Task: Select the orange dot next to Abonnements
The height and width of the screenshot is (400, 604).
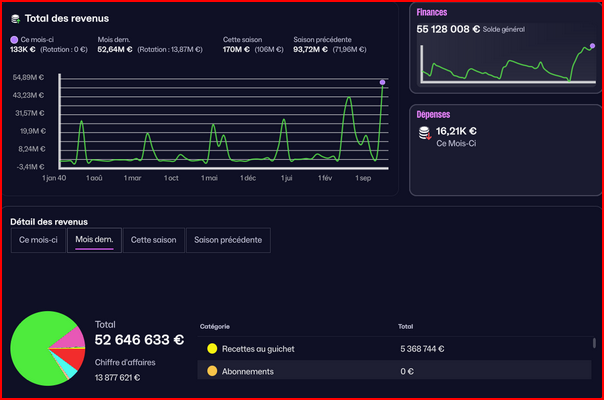Action: [x=211, y=371]
